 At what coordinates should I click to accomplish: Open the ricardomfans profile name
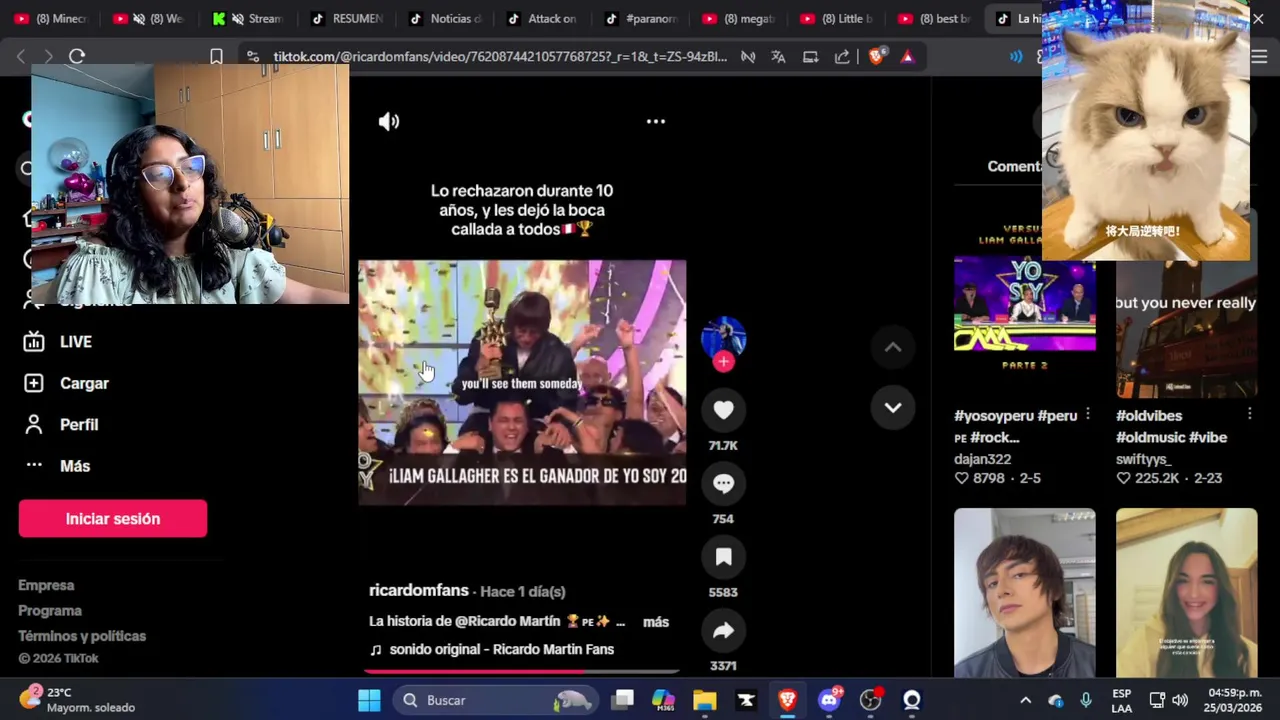(419, 591)
